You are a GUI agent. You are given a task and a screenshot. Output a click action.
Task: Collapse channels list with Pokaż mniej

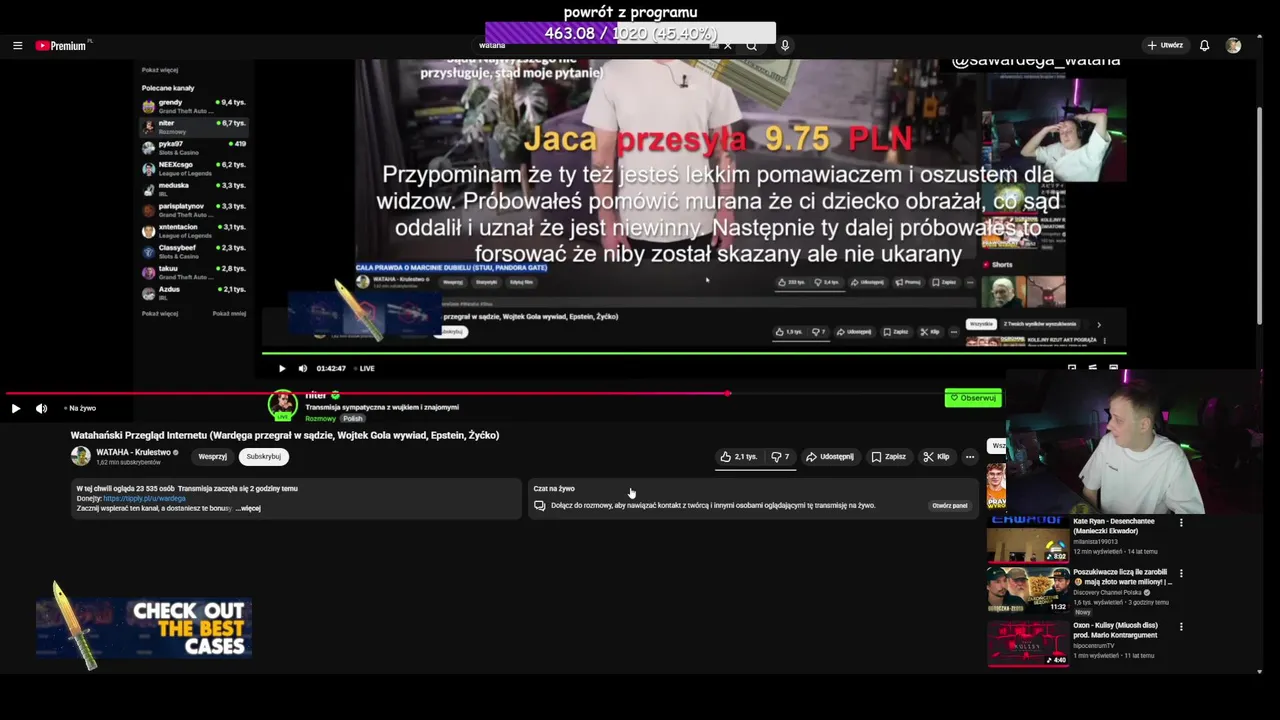point(229,313)
